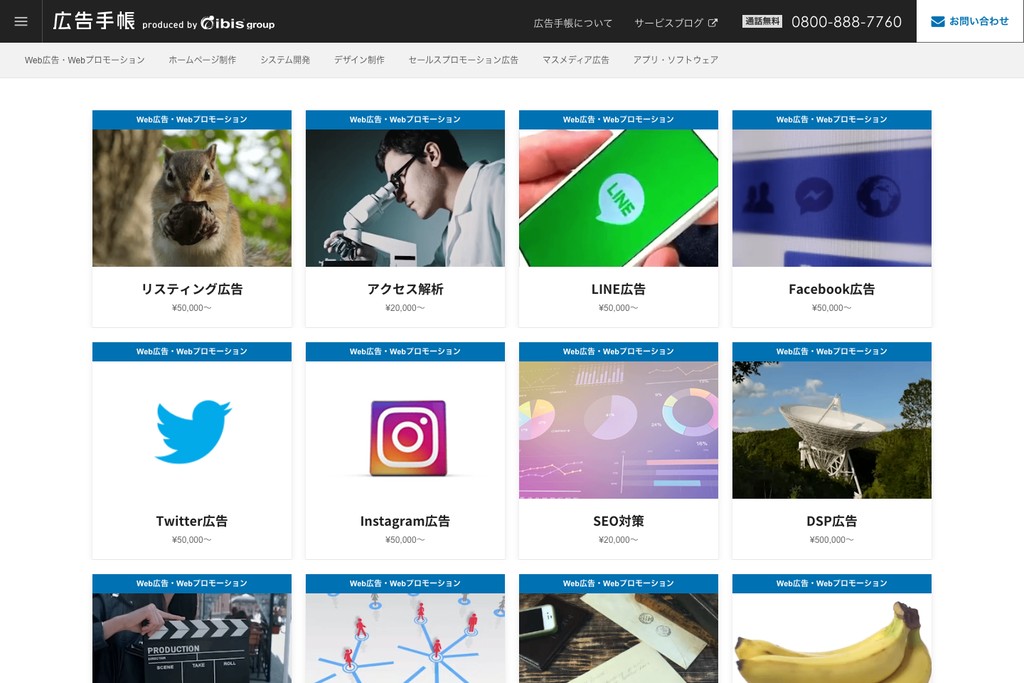Click the envelope icon in お問い合わせ button

pyautogui.click(x=938, y=22)
